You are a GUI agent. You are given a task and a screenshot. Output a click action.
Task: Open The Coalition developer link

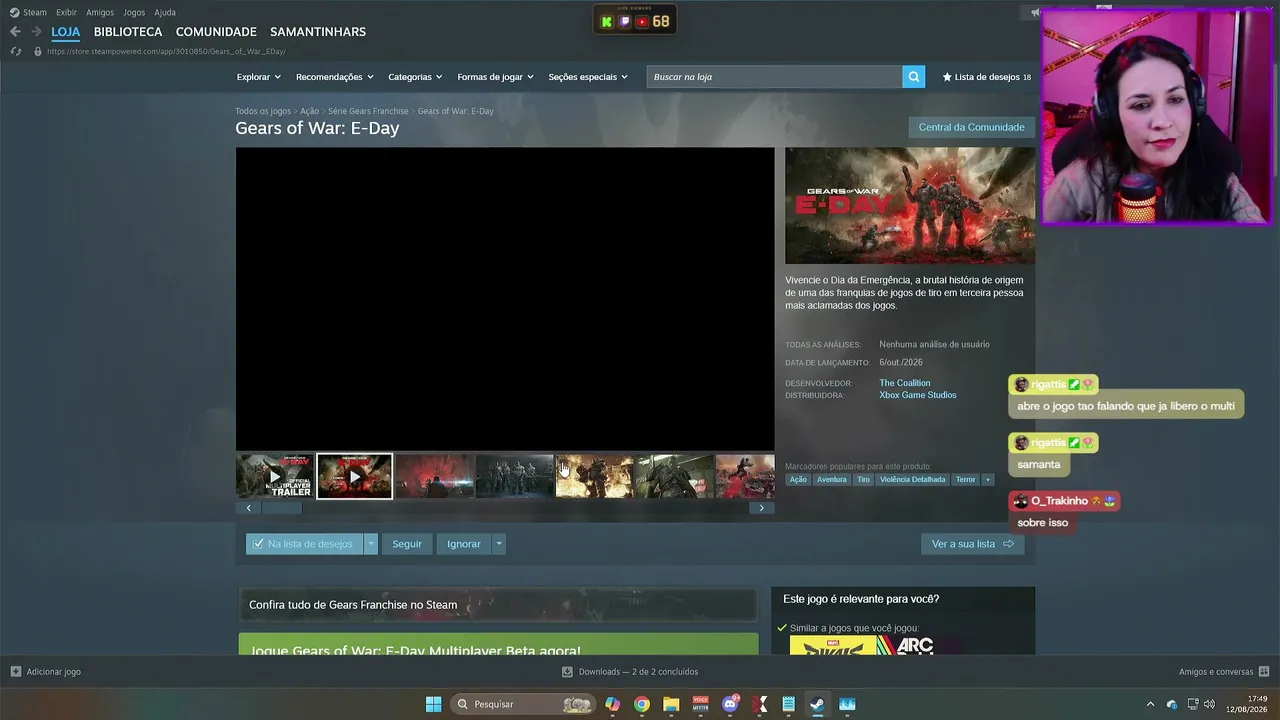pos(905,383)
